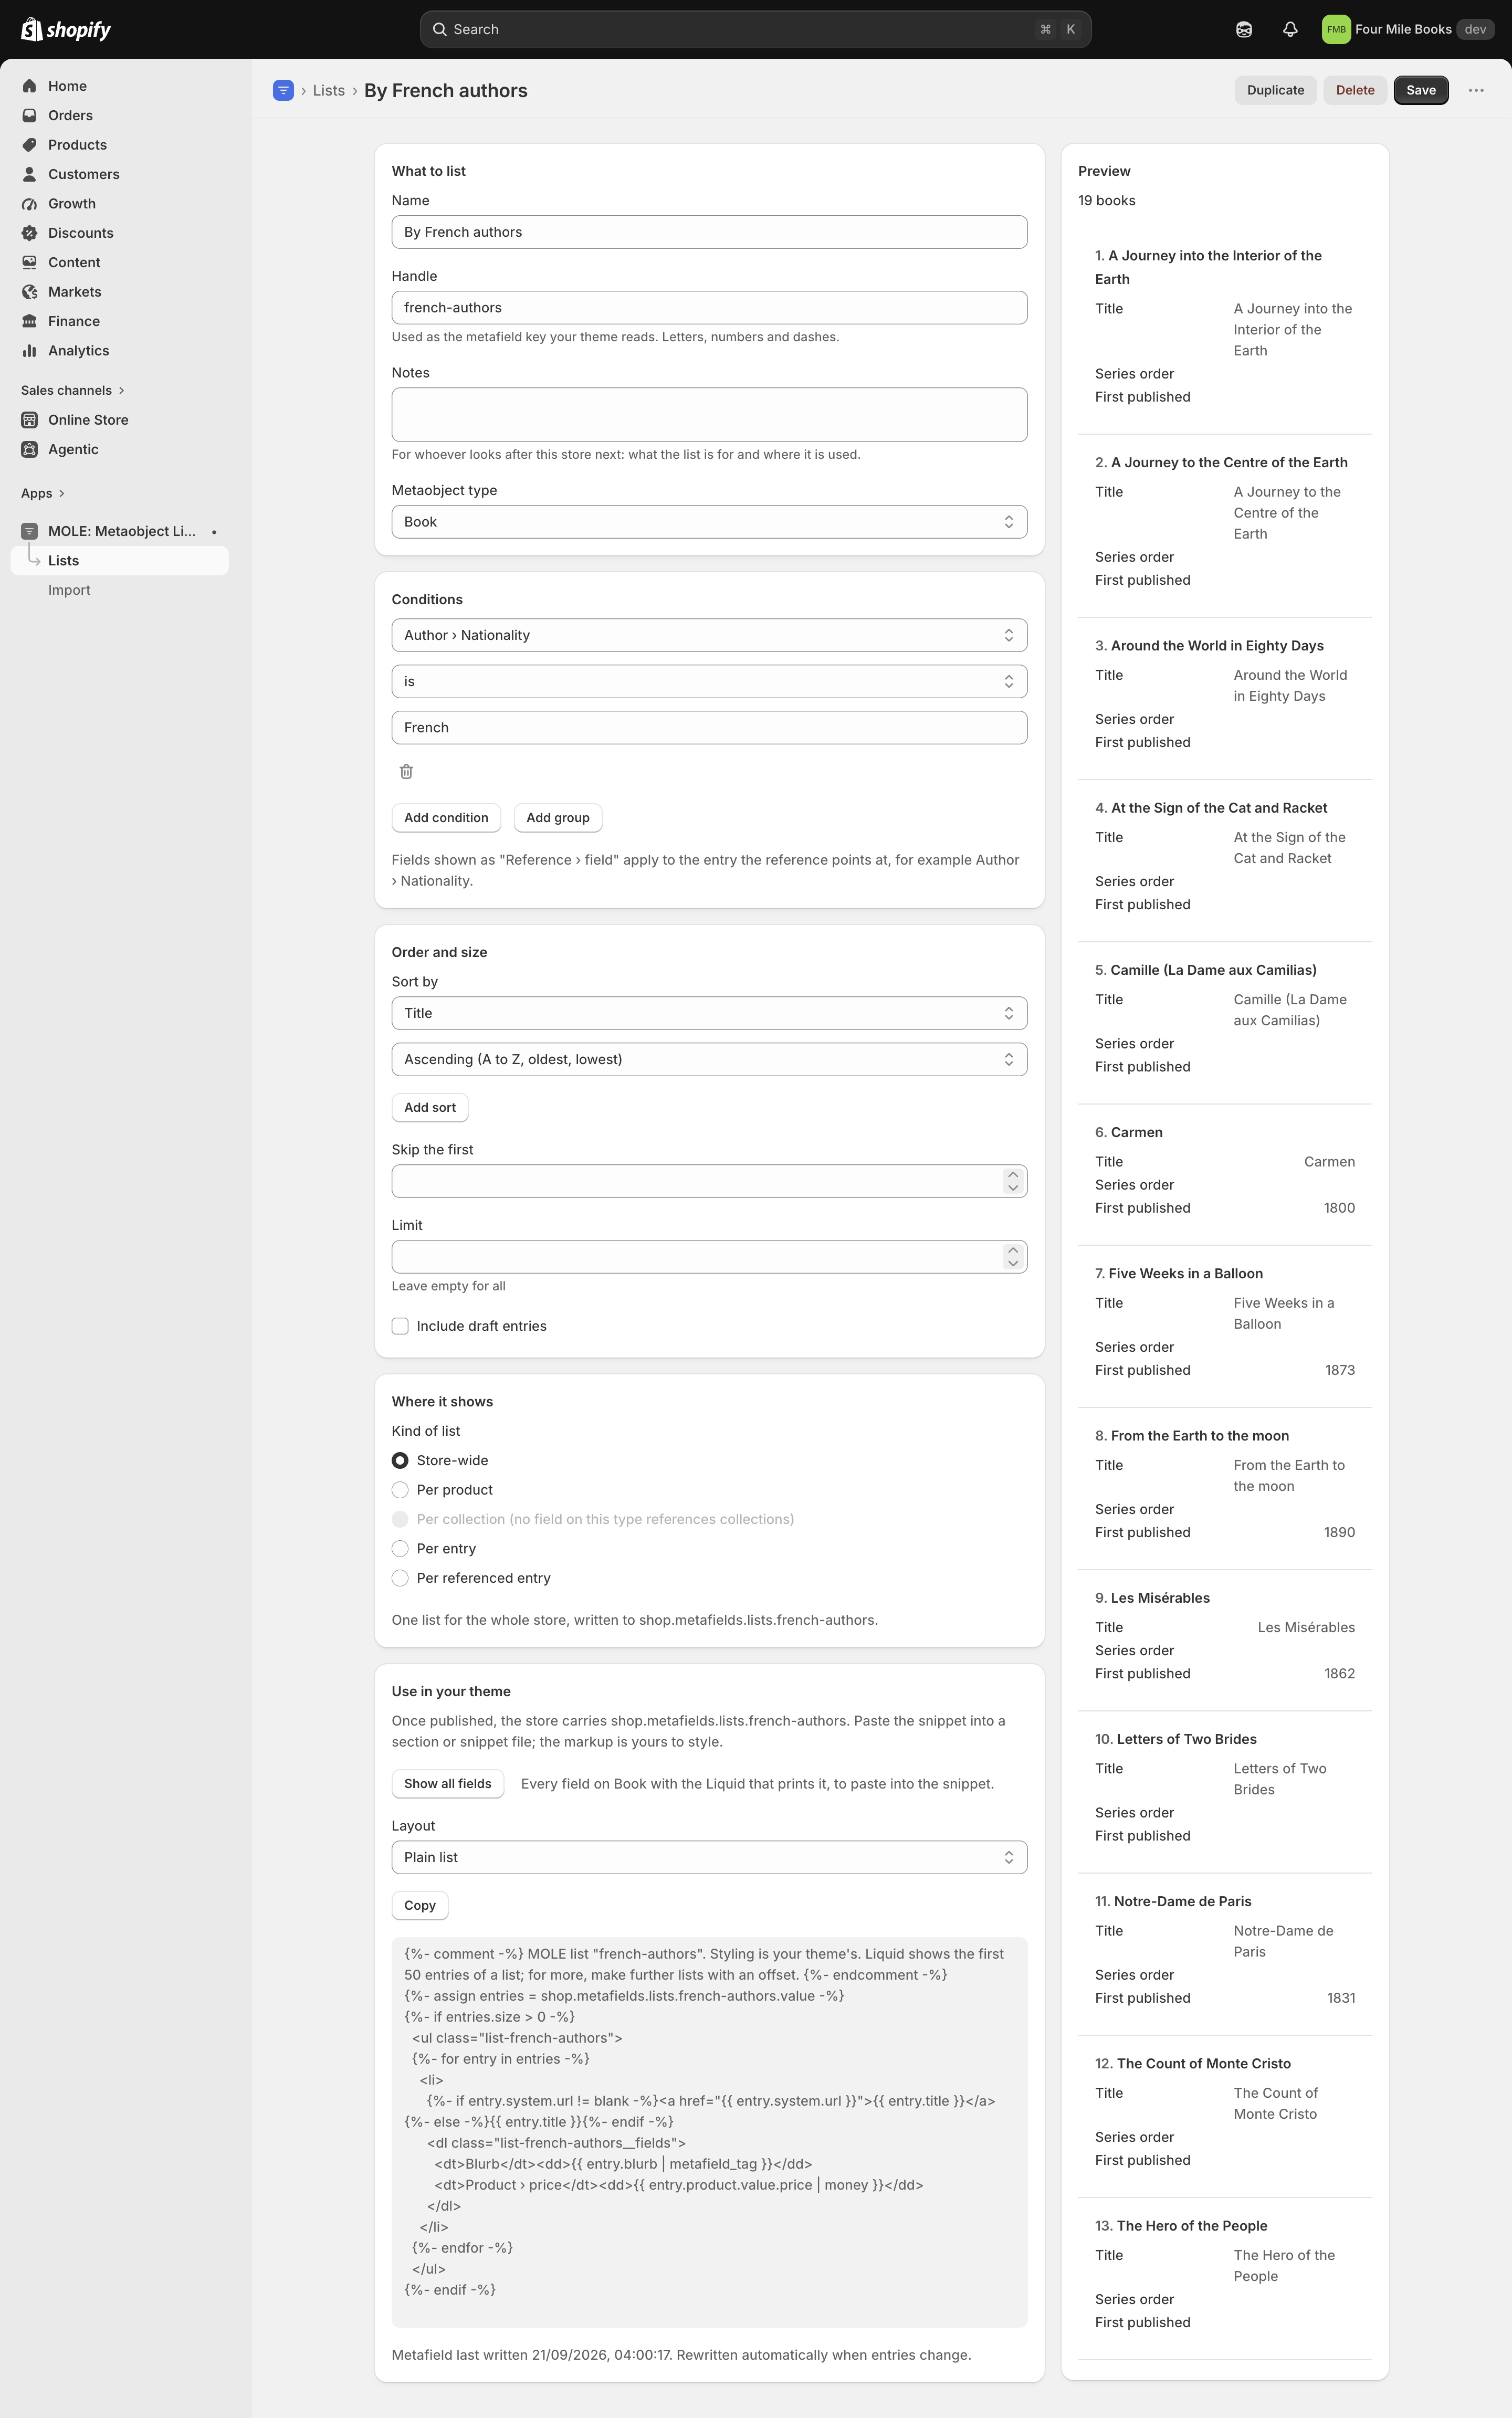Click the Shopify logo
1512x2418 pixels.
[x=66, y=29]
